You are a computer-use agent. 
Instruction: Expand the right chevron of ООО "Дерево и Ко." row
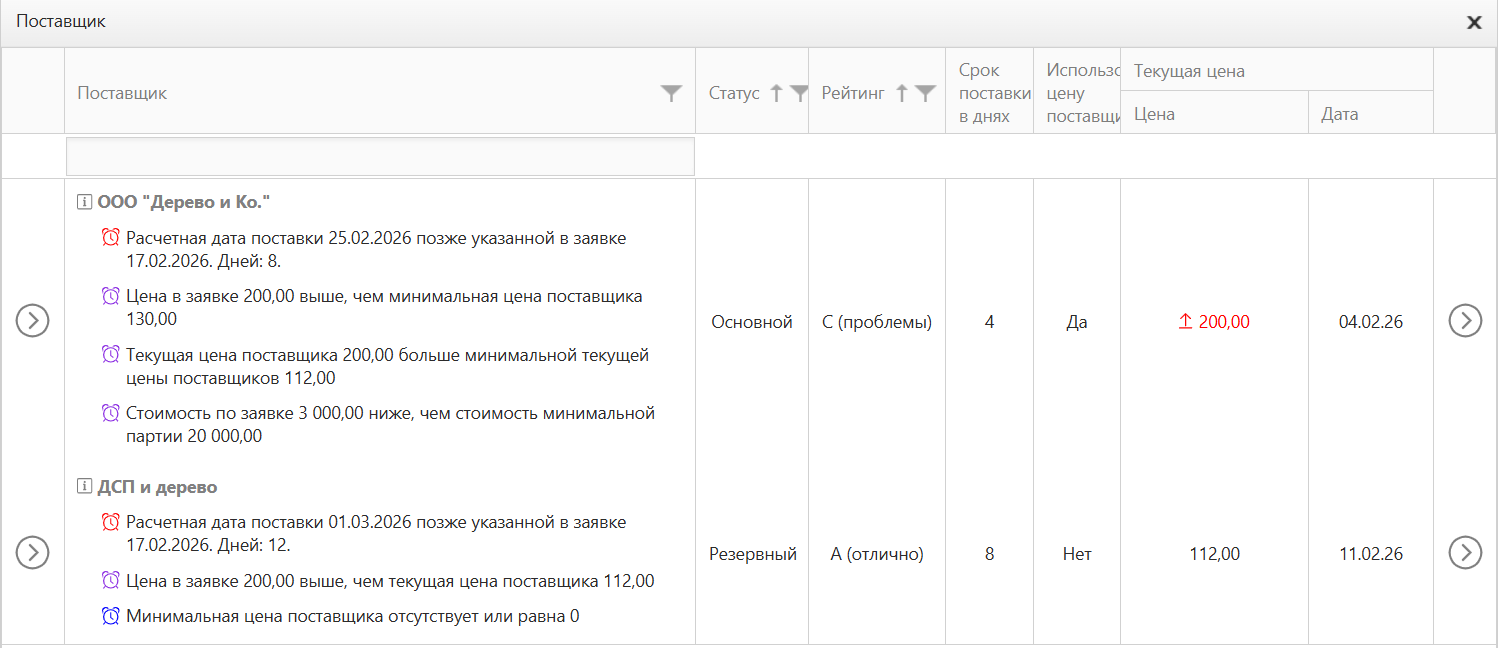tap(1465, 321)
